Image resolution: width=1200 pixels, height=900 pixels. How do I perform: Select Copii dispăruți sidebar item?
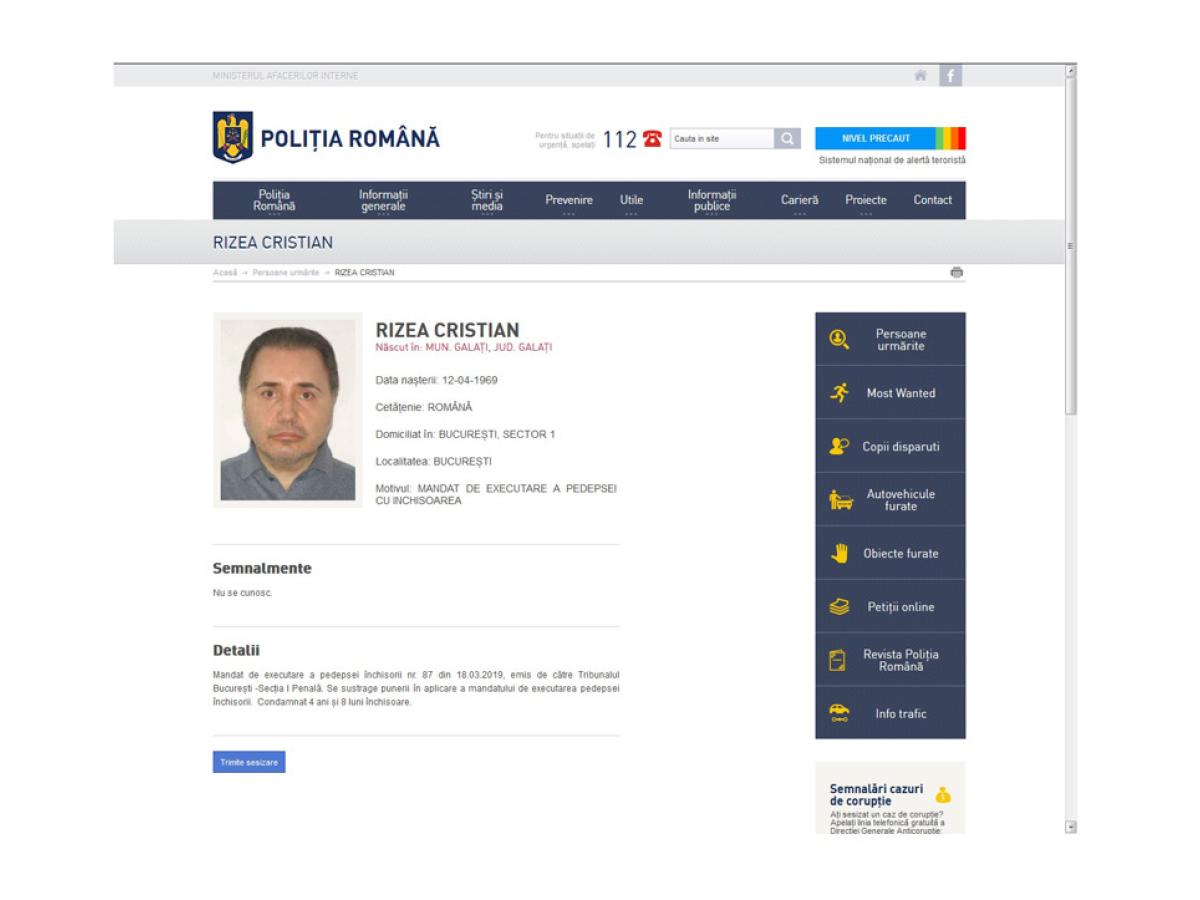coord(890,447)
